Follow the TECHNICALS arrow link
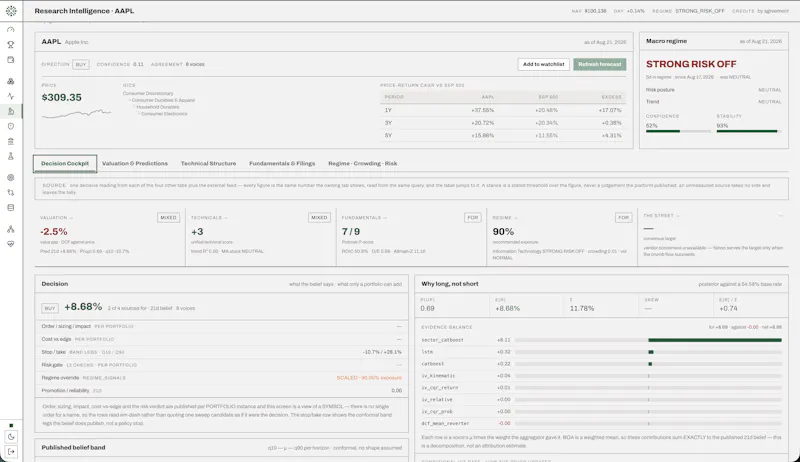The width and height of the screenshot is (800, 462). 209,218
